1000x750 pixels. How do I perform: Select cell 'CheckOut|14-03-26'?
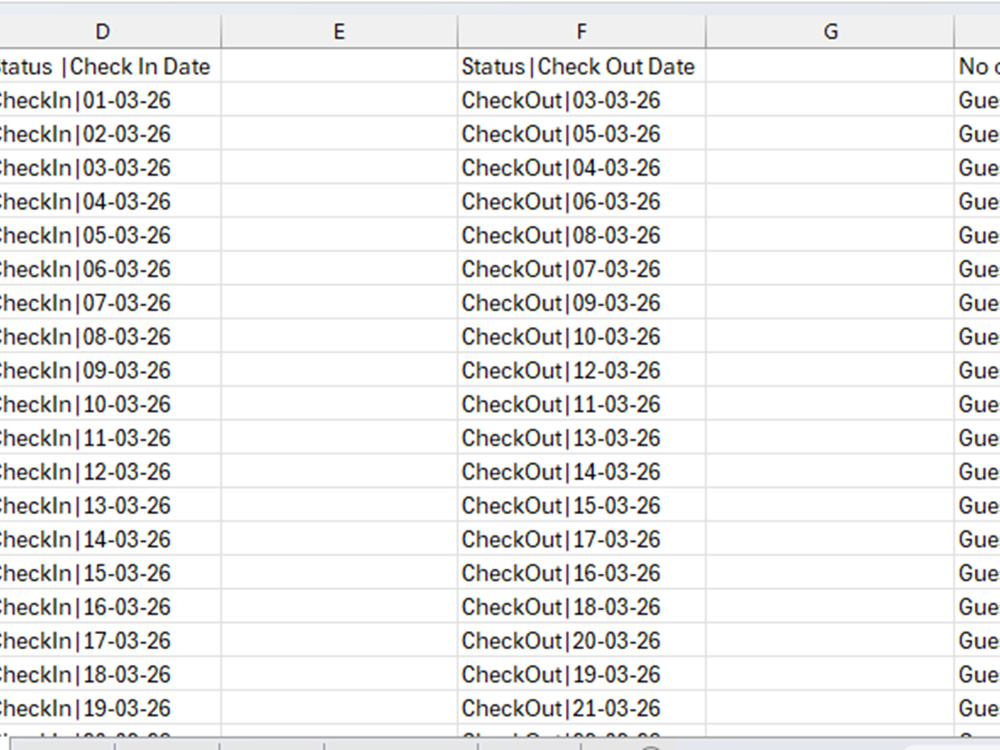(x=582, y=472)
